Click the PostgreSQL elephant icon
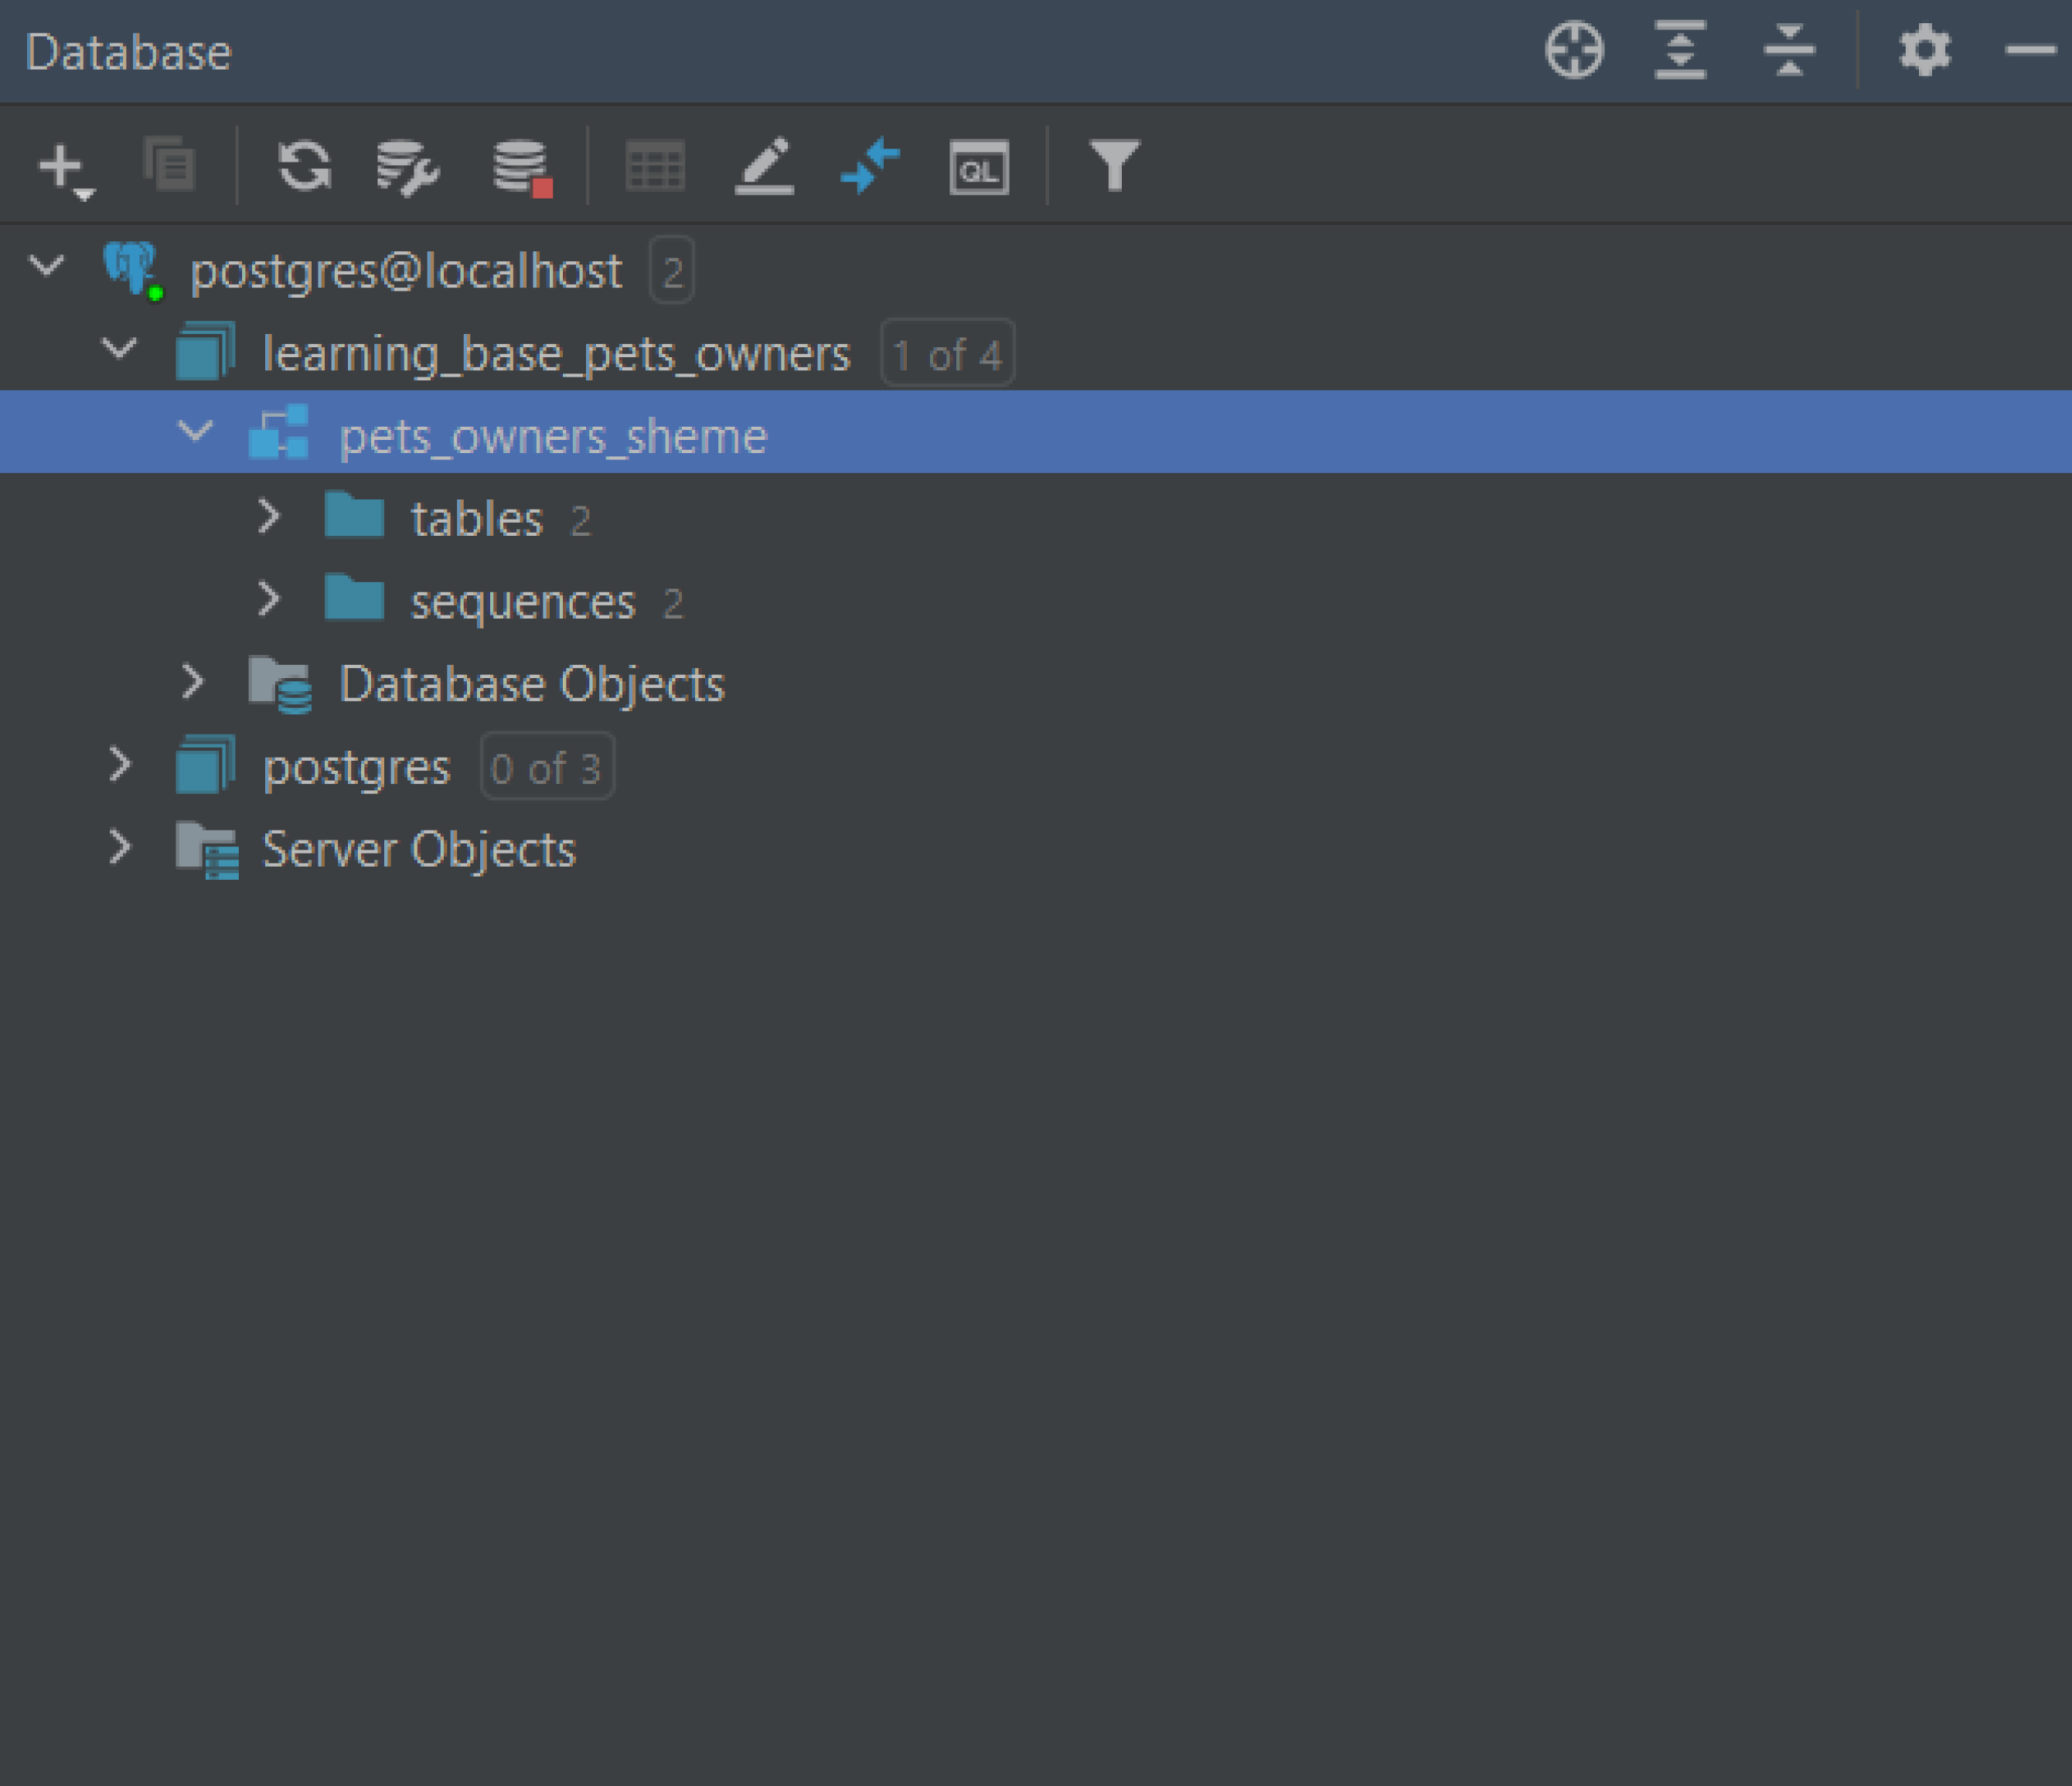The width and height of the screenshot is (2072, 1786). [133, 270]
